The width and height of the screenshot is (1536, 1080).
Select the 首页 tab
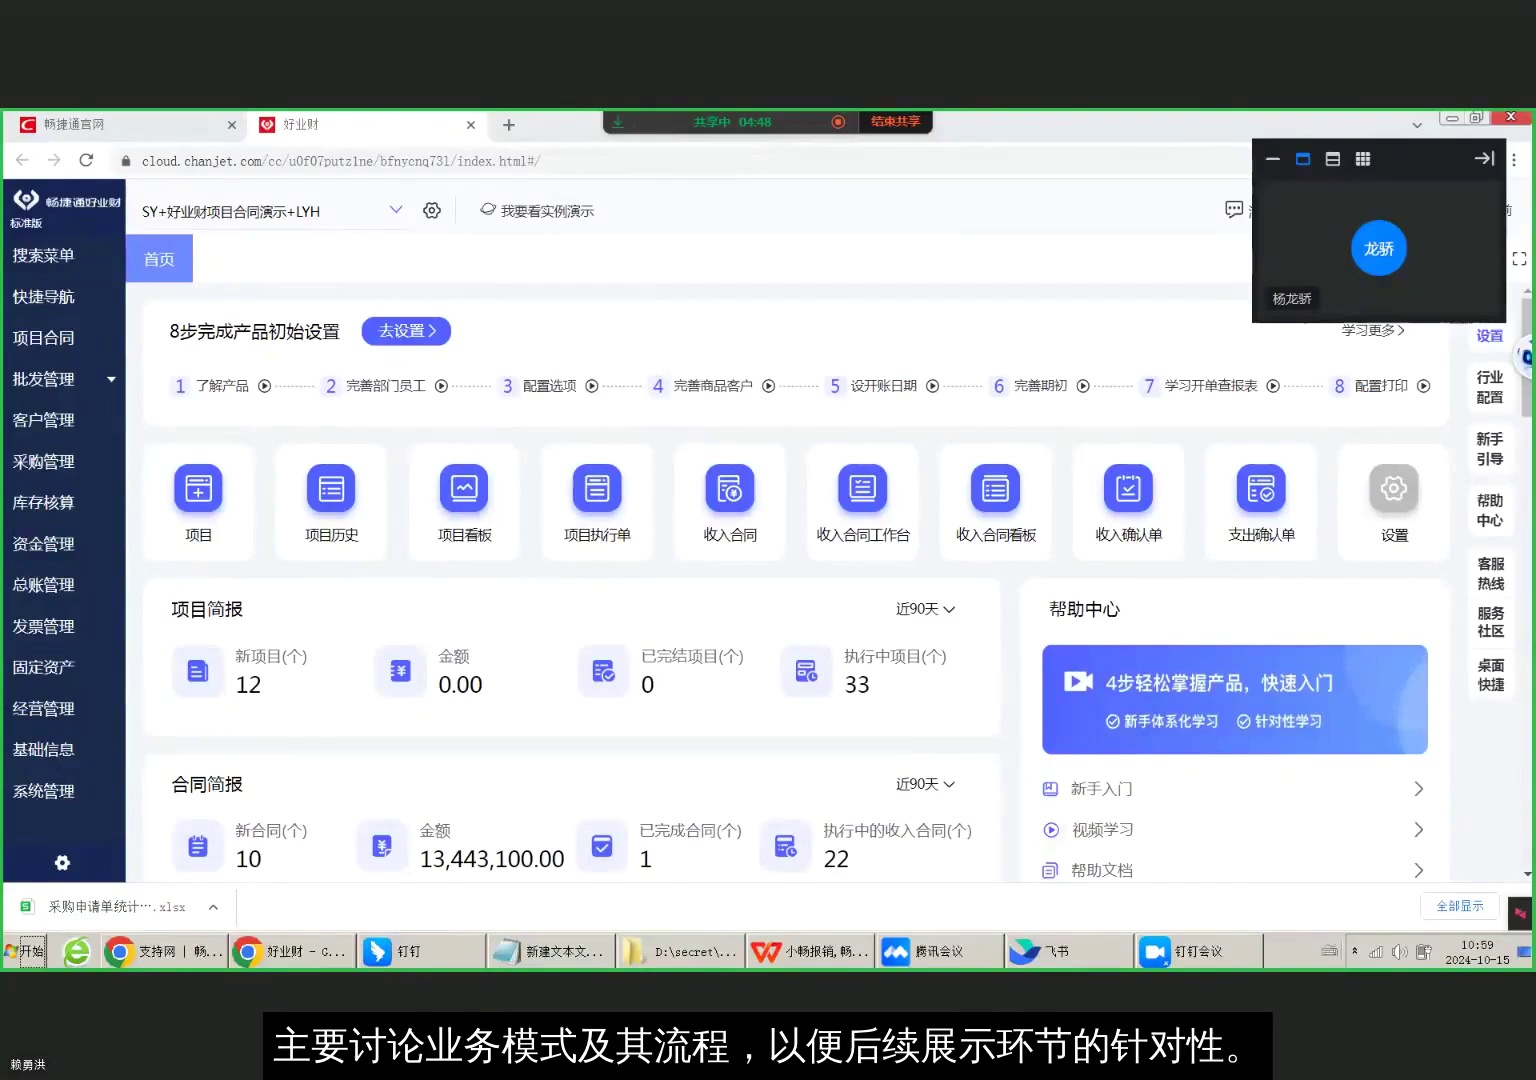click(x=158, y=258)
